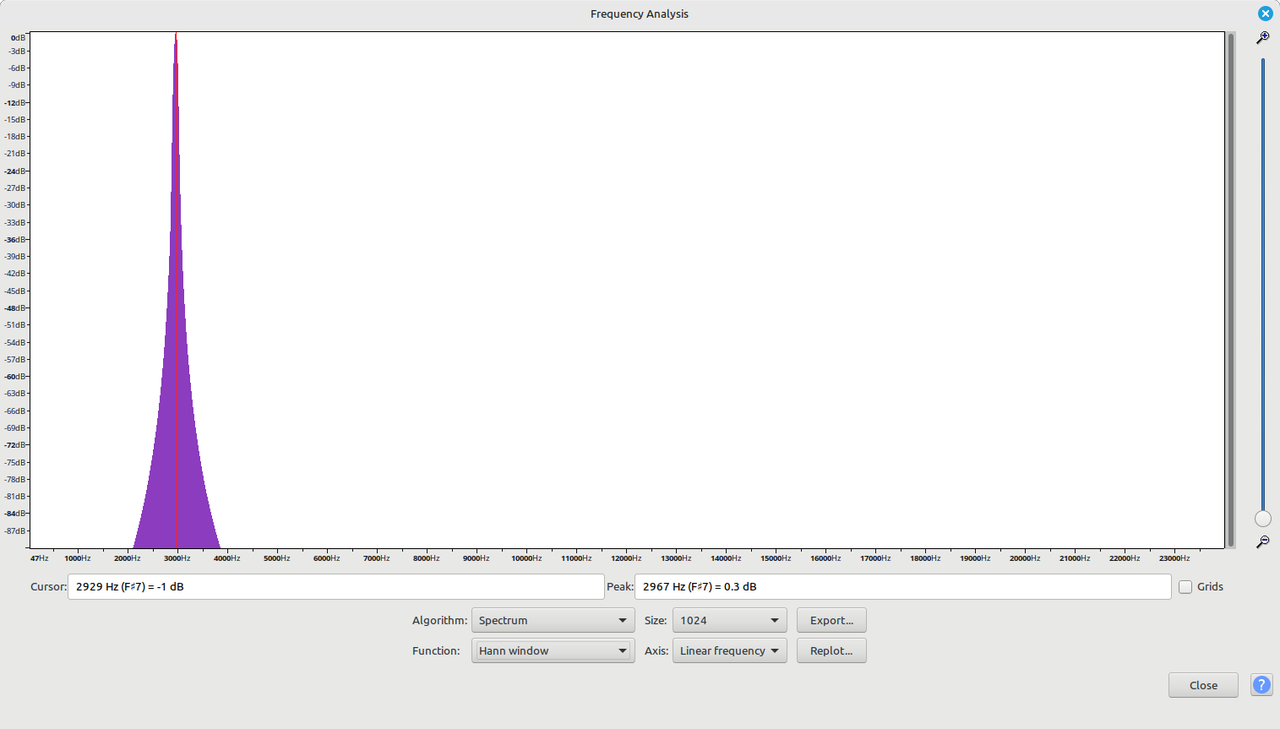
Task: Open the Function dropdown showing Hann window
Action: coord(552,651)
